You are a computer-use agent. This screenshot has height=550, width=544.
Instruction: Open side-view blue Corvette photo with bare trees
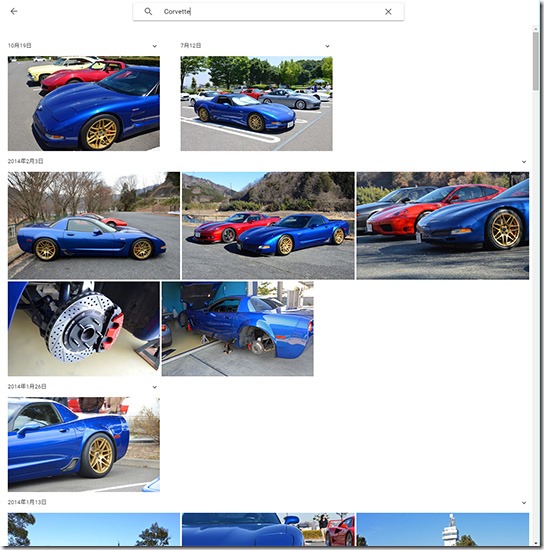click(94, 226)
